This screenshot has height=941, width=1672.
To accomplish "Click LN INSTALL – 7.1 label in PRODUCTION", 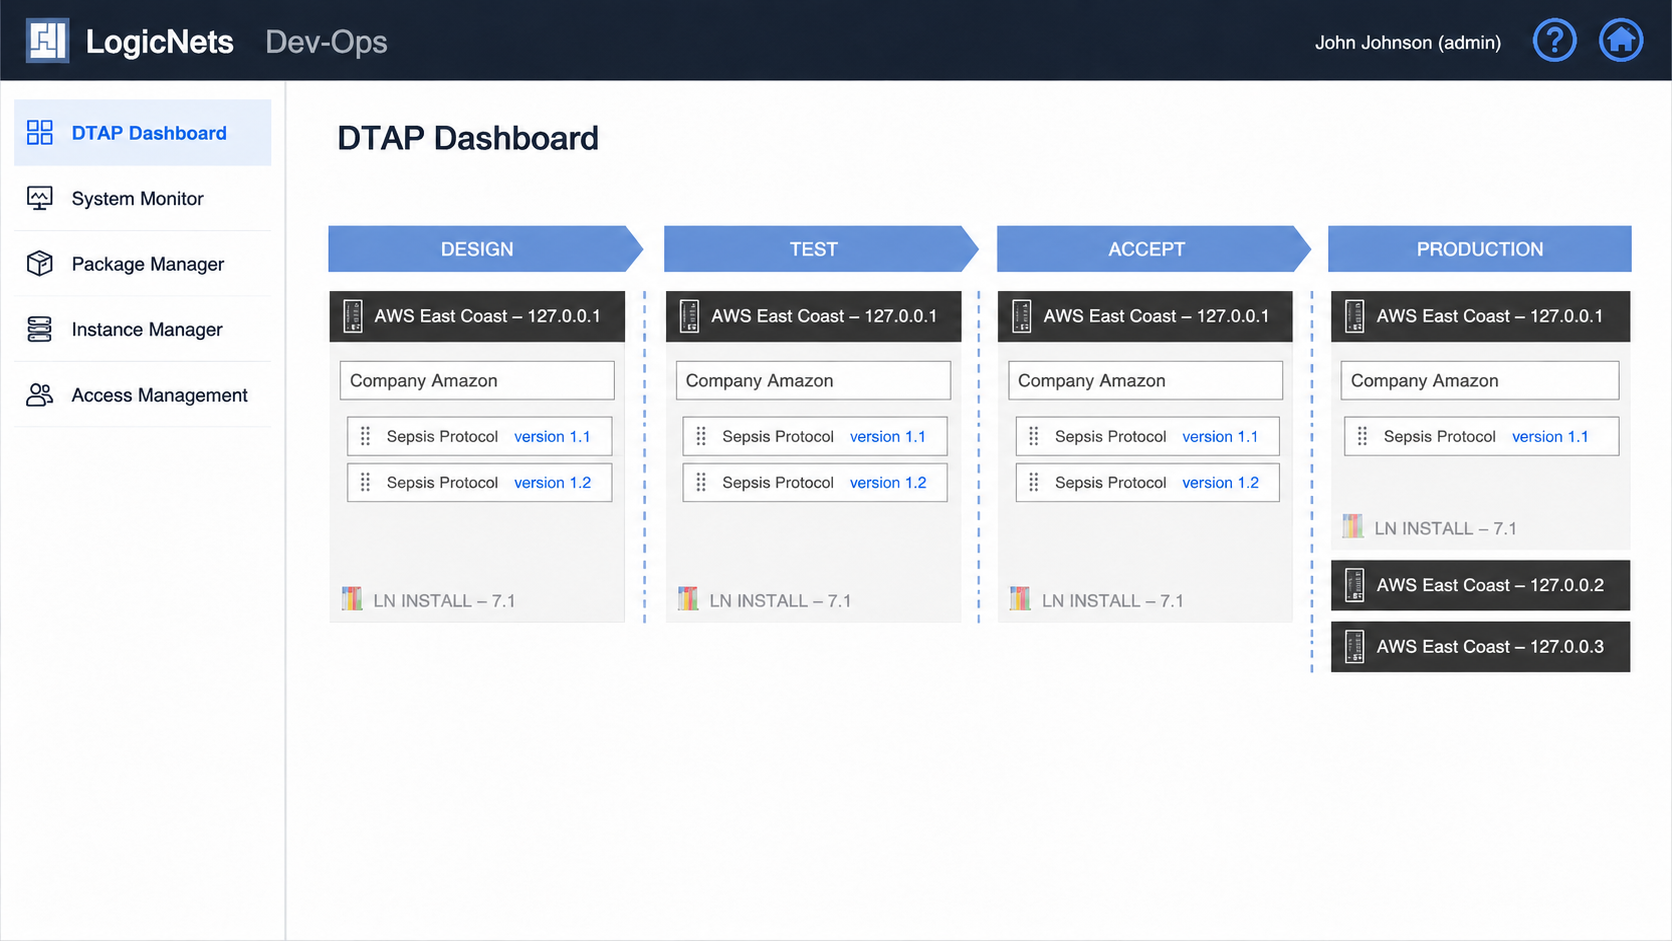I will pyautogui.click(x=1445, y=528).
